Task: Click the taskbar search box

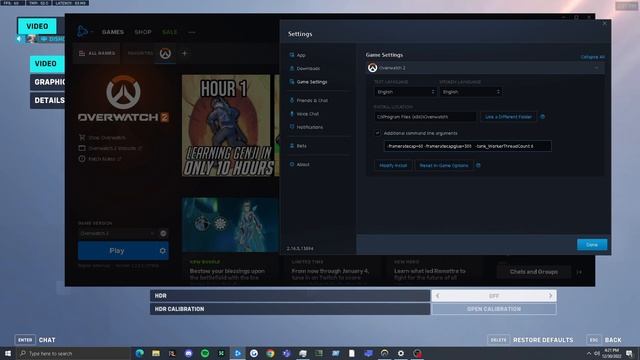Action: point(73,353)
